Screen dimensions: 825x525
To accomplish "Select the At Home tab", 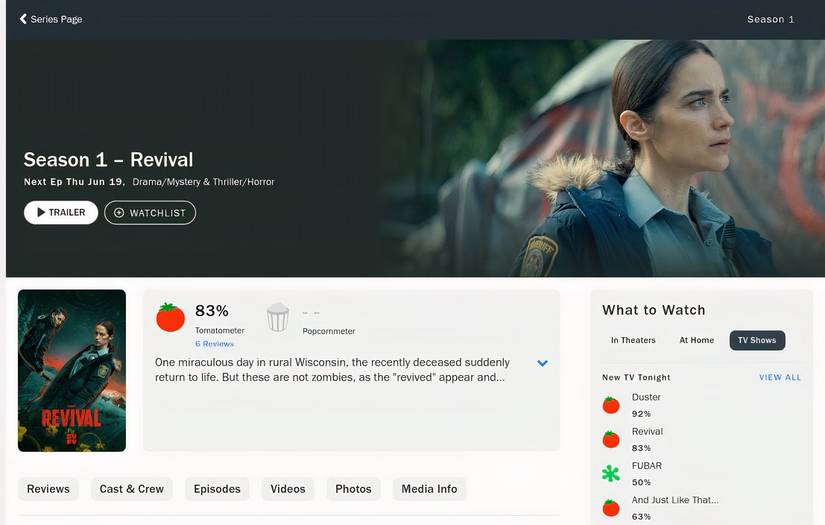I will [x=696, y=340].
